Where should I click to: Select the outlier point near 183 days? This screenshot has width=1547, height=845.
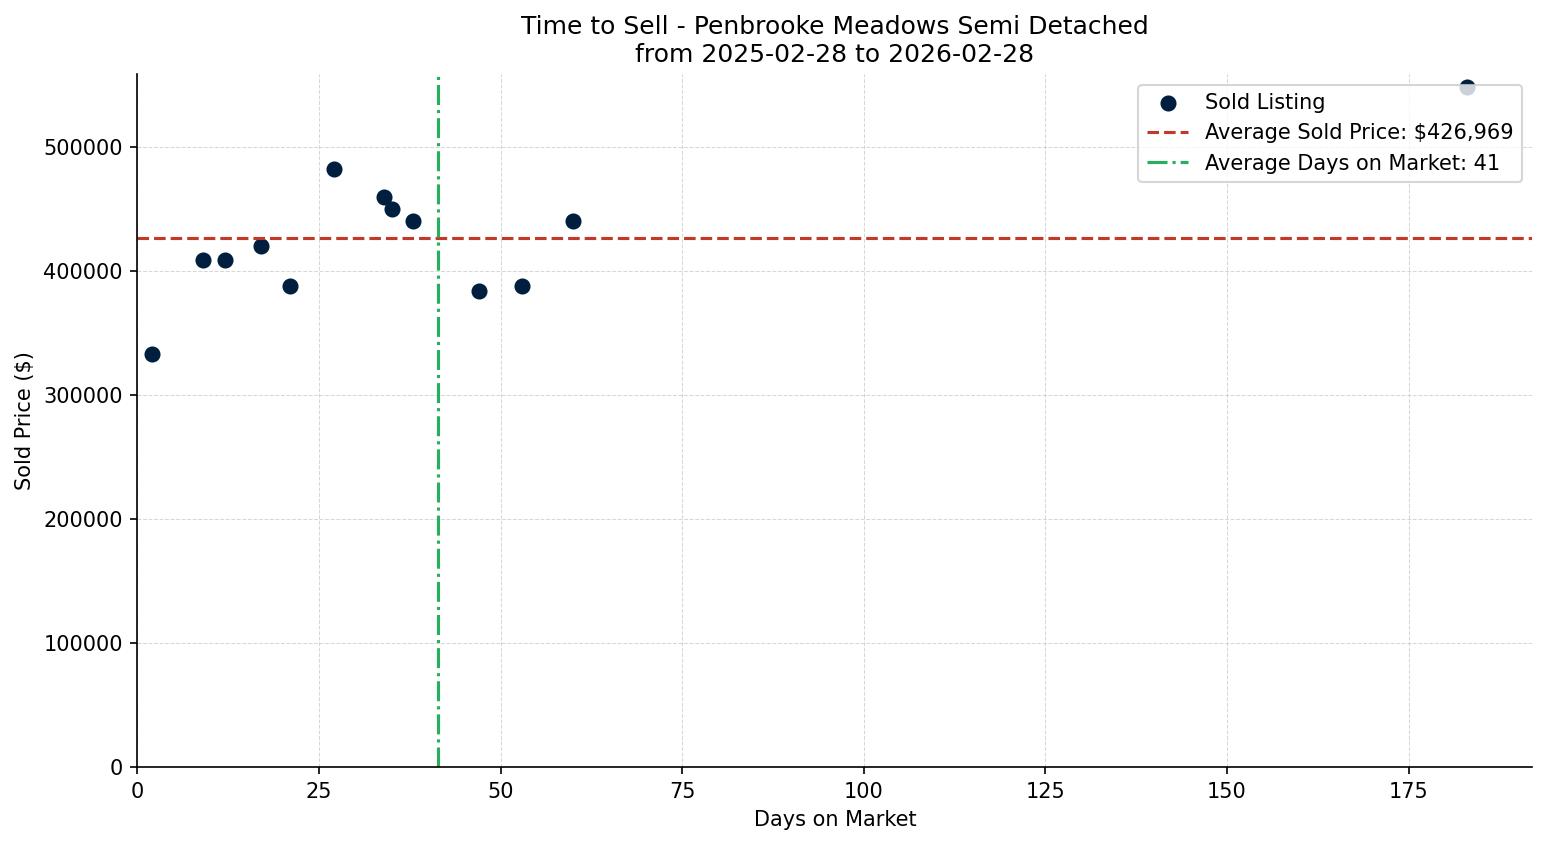click(x=1467, y=88)
